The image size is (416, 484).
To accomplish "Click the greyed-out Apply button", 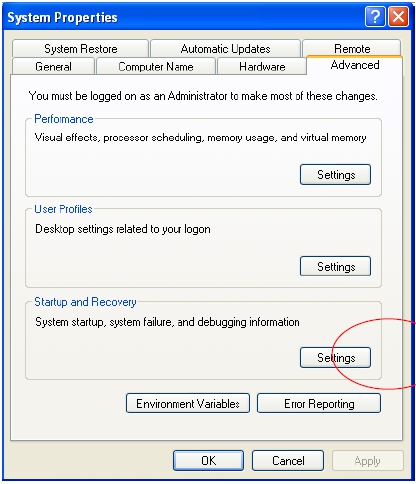I will pos(367,461).
